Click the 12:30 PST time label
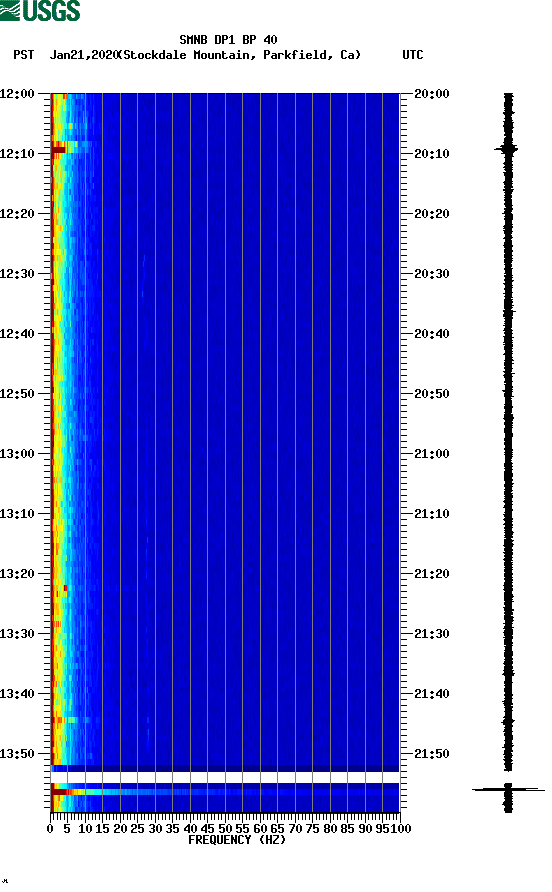Image resolution: width=552 pixels, height=892 pixels. 17,274
